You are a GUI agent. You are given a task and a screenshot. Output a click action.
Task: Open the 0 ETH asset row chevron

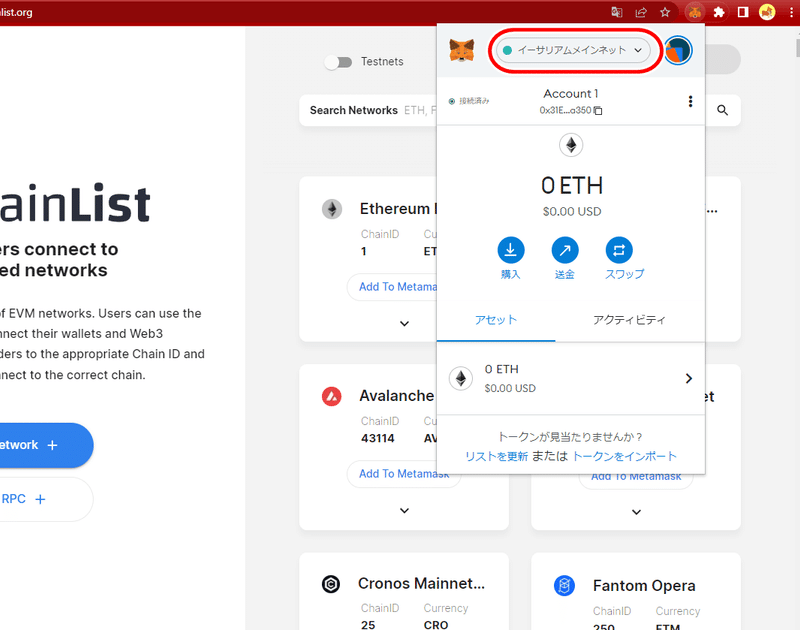pyautogui.click(x=688, y=379)
